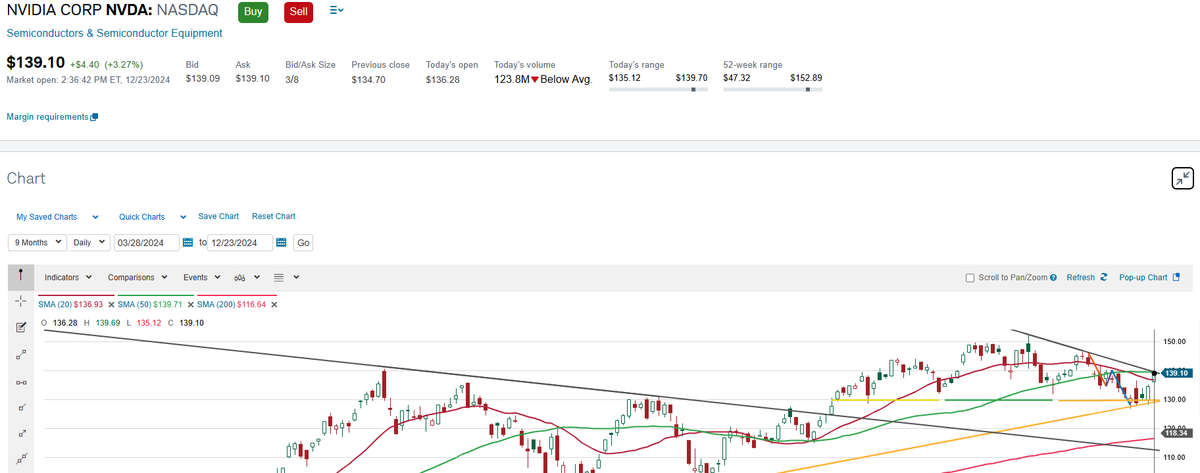
Task: Click the Go button
Action: [x=303, y=242]
